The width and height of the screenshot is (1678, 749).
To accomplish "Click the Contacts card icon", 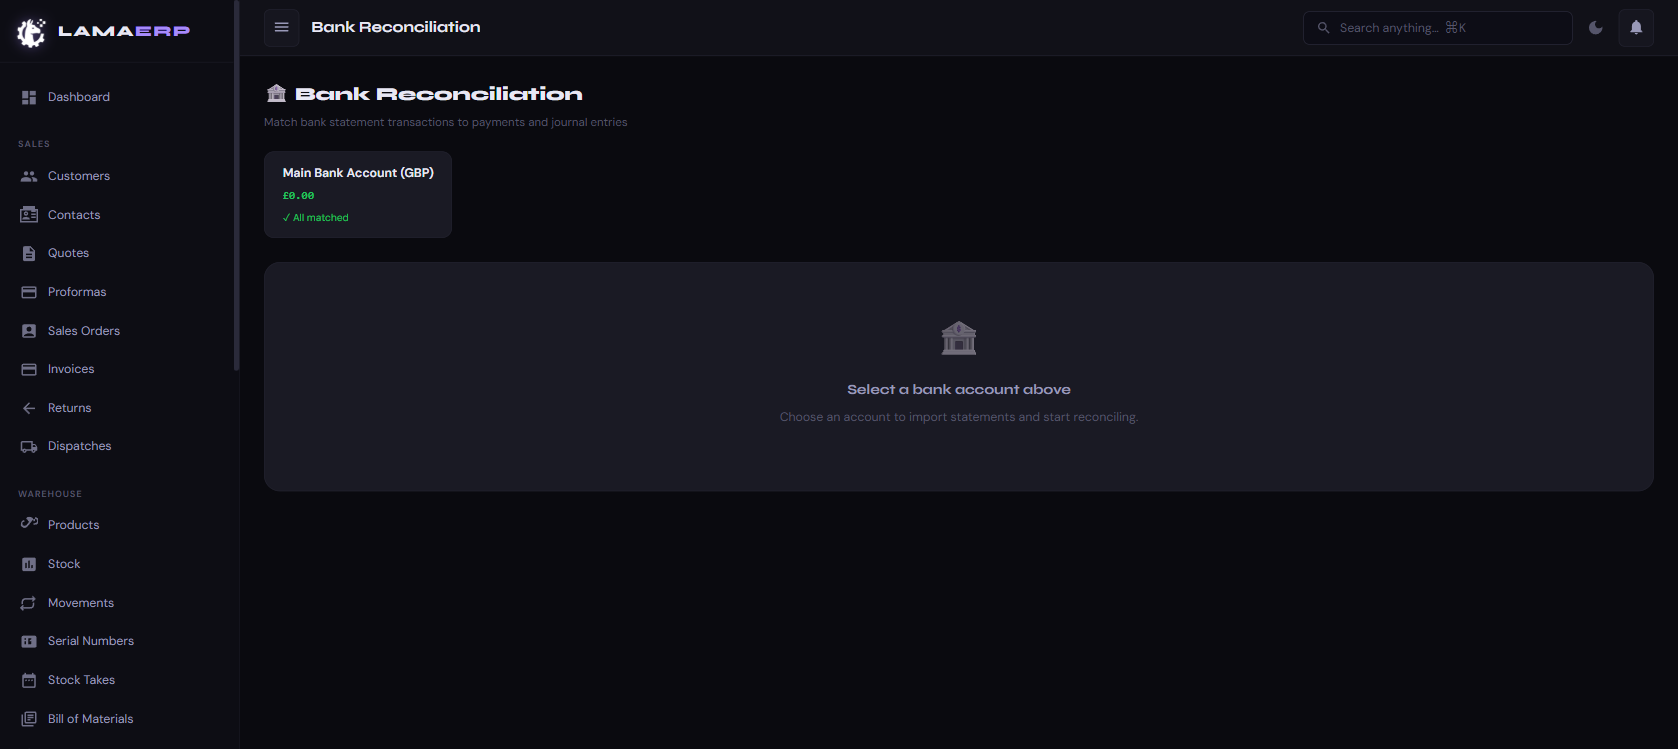I will coord(29,215).
